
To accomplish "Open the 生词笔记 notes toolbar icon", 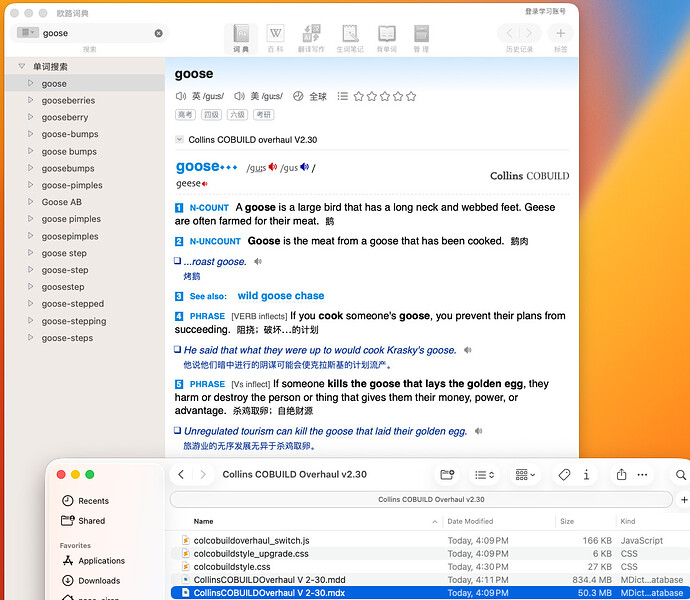I will point(350,38).
